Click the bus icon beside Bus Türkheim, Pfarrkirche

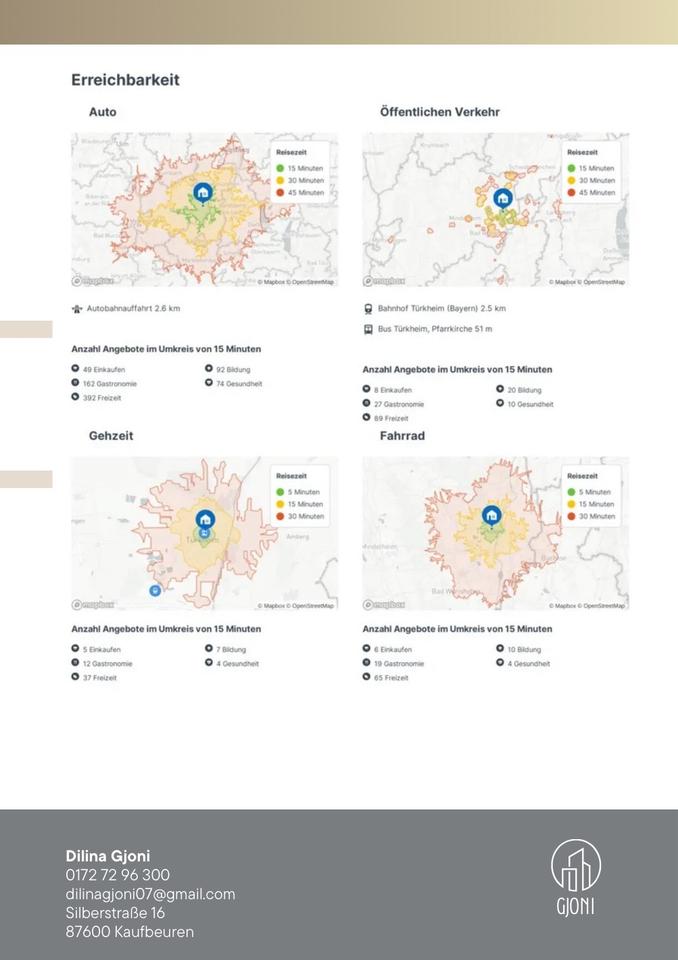coord(368,329)
